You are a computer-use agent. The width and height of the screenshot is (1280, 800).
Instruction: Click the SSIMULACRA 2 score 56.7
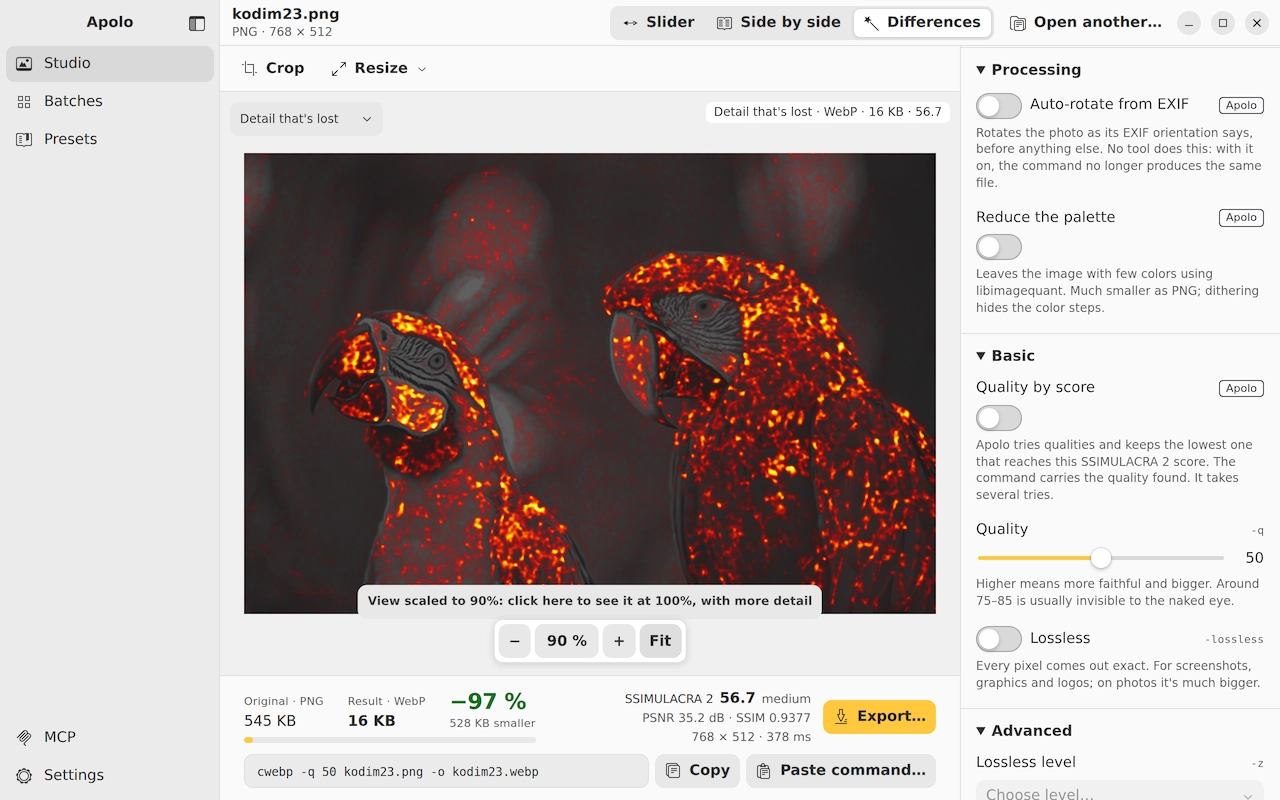pyautogui.click(x=737, y=698)
